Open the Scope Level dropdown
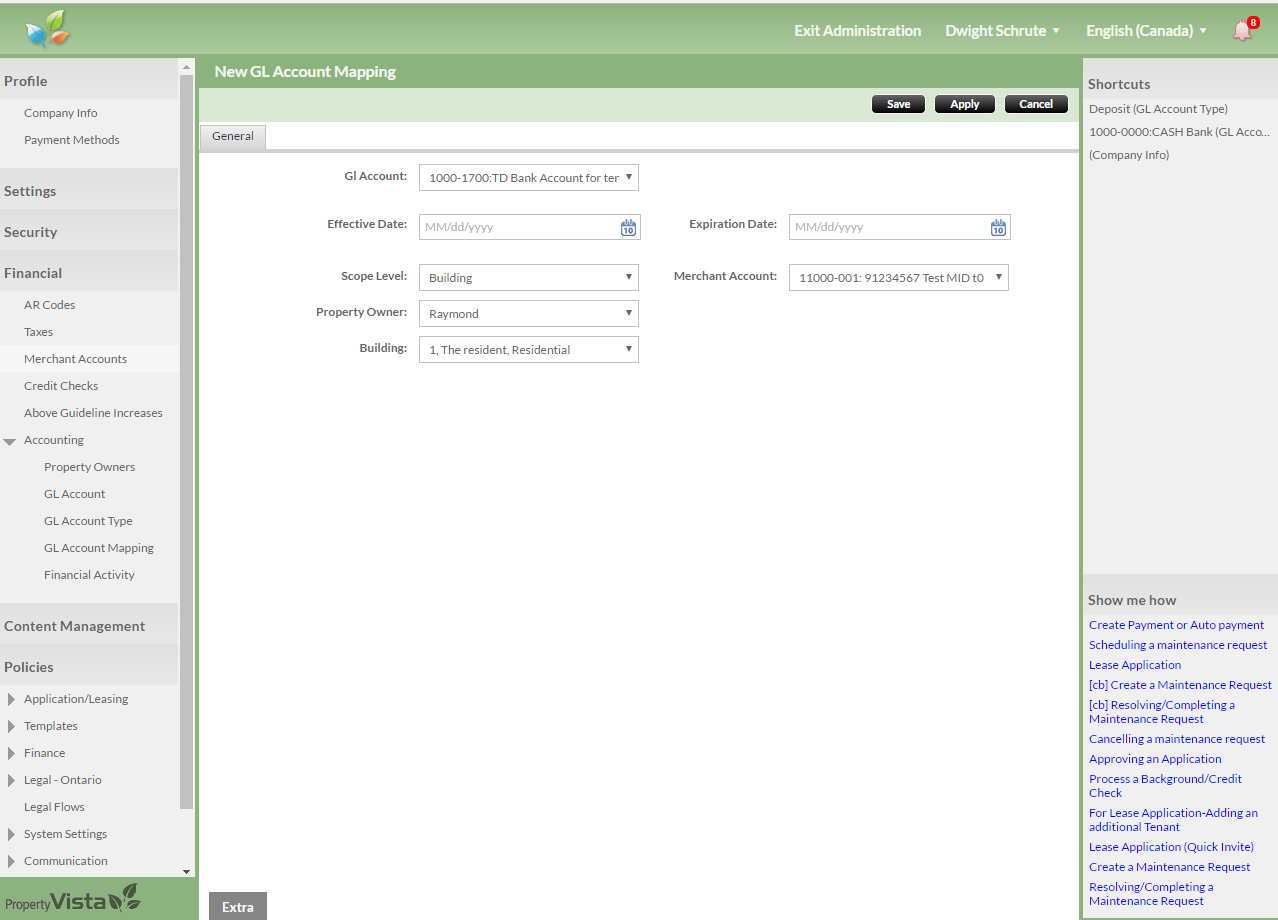This screenshot has height=920, width=1278. point(528,278)
